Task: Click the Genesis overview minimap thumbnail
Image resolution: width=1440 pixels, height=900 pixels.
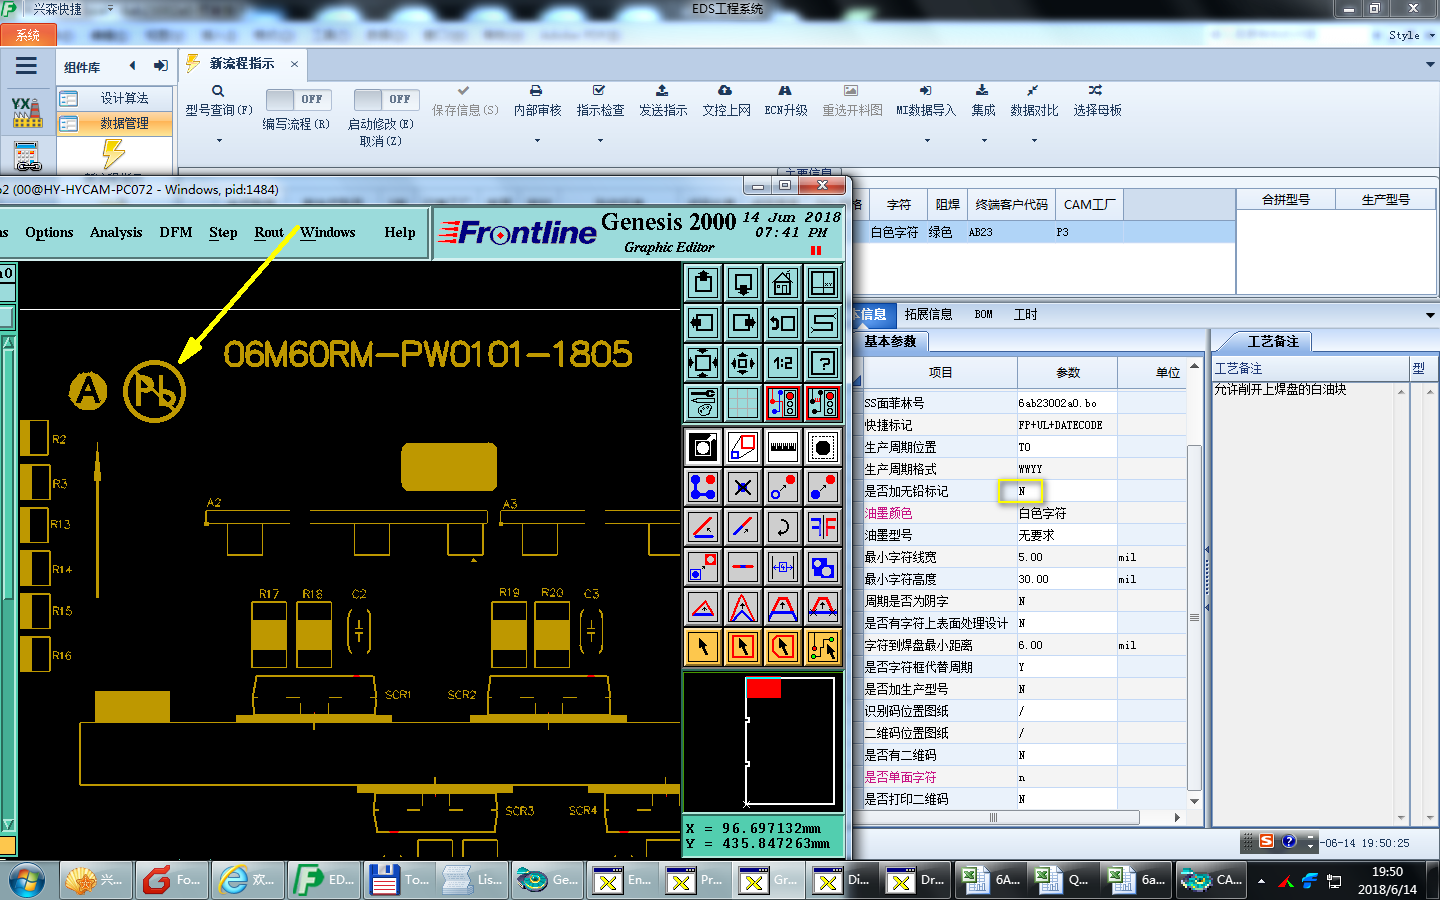Action: (764, 740)
